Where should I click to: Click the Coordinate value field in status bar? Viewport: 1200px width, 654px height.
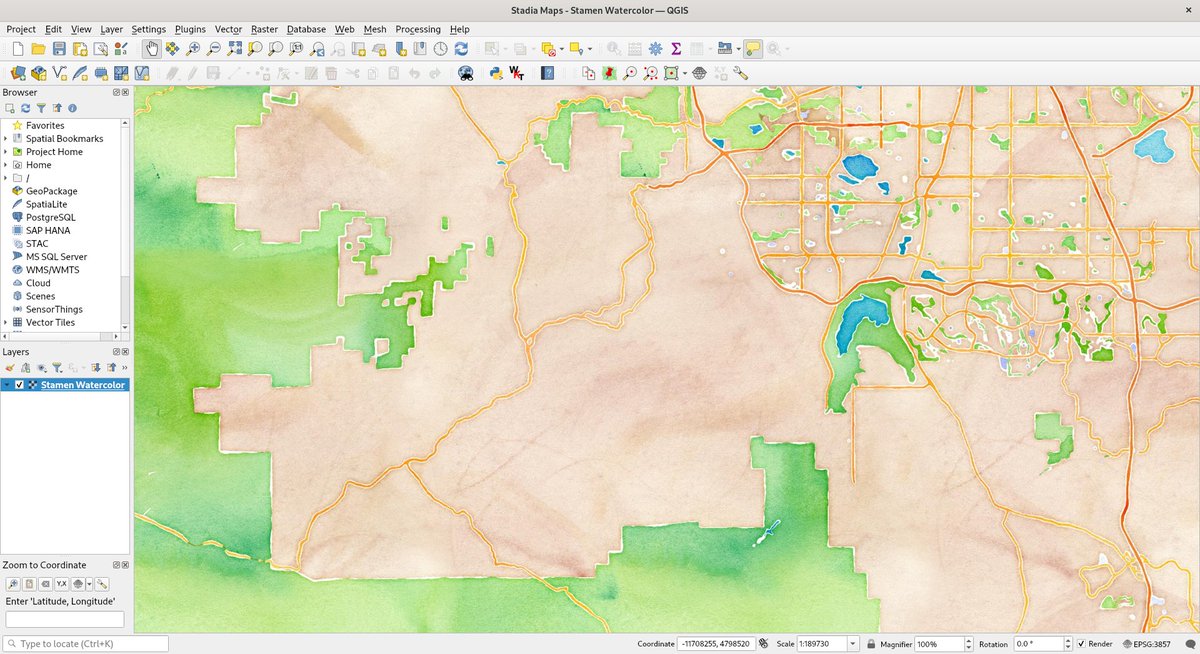[715, 644]
